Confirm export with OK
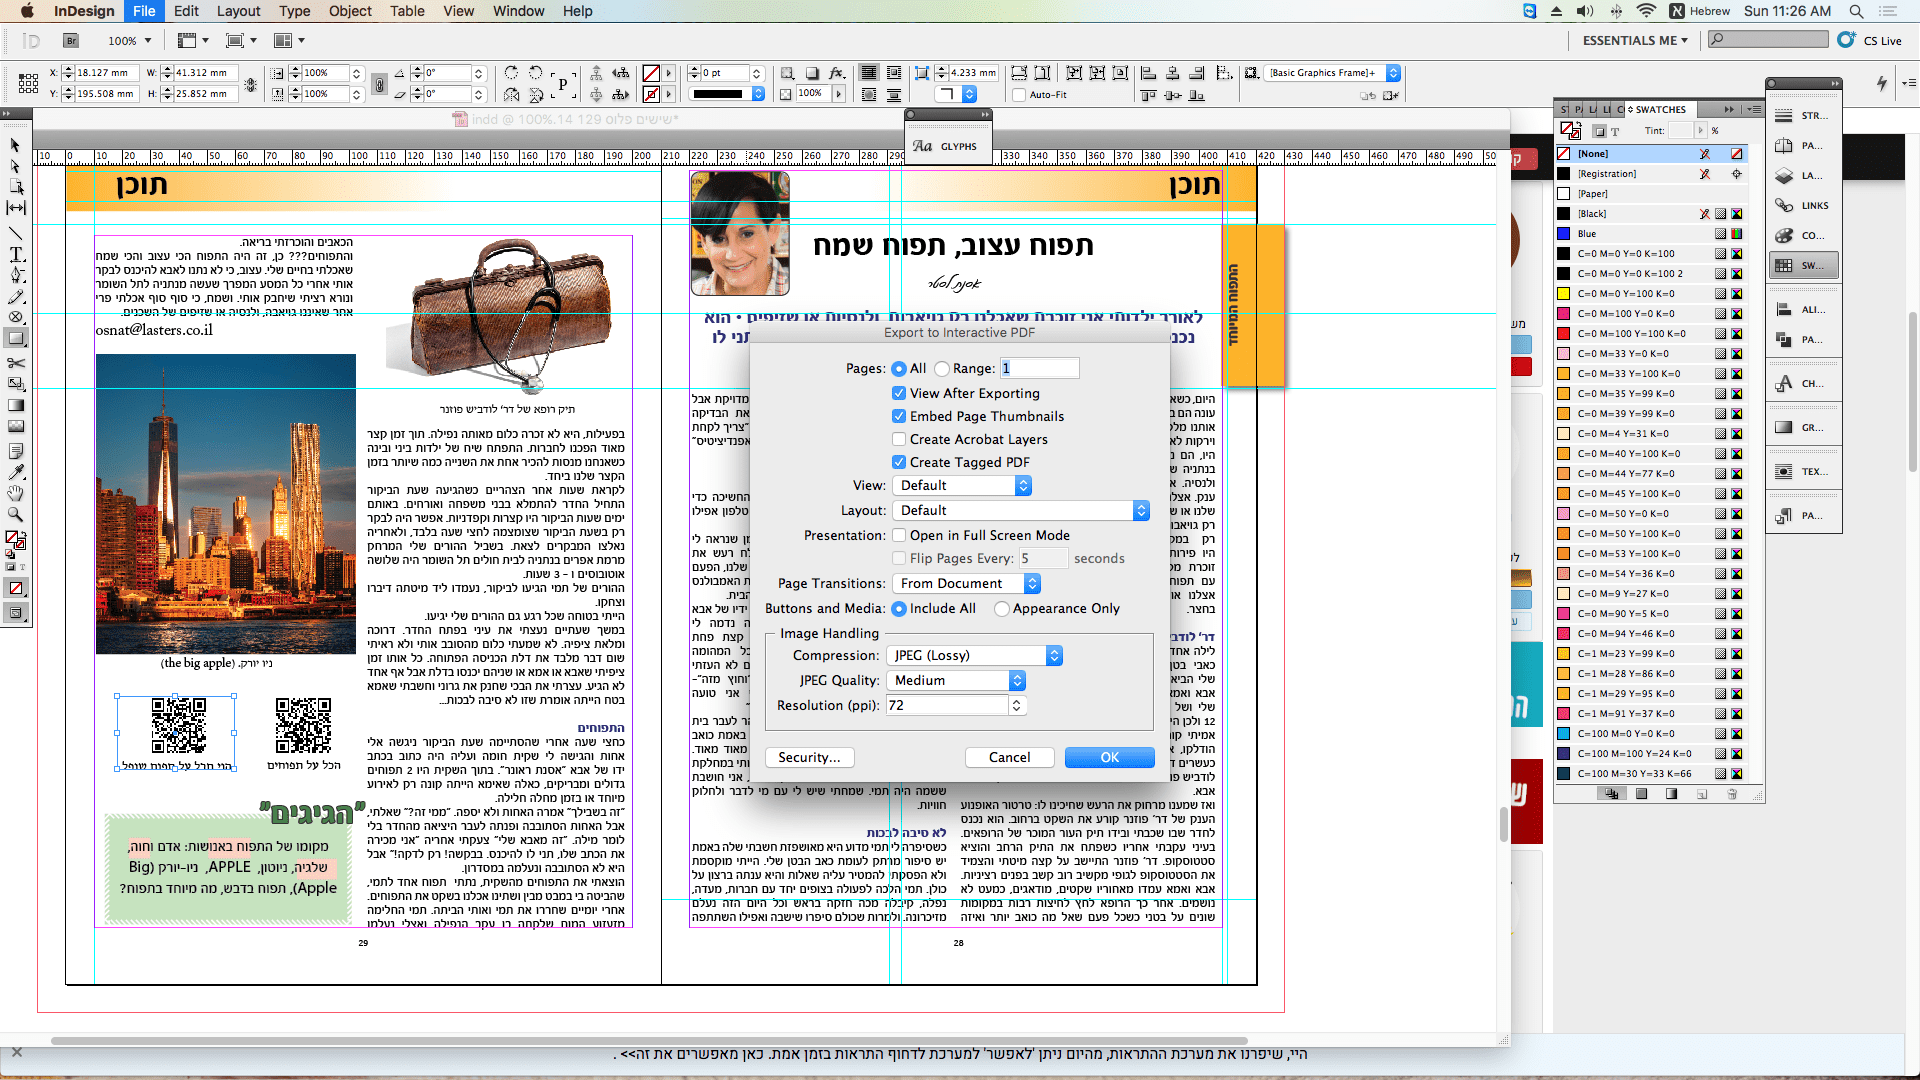The width and height of the screenshot is (1920, 1080). [x=1109, y=757]
